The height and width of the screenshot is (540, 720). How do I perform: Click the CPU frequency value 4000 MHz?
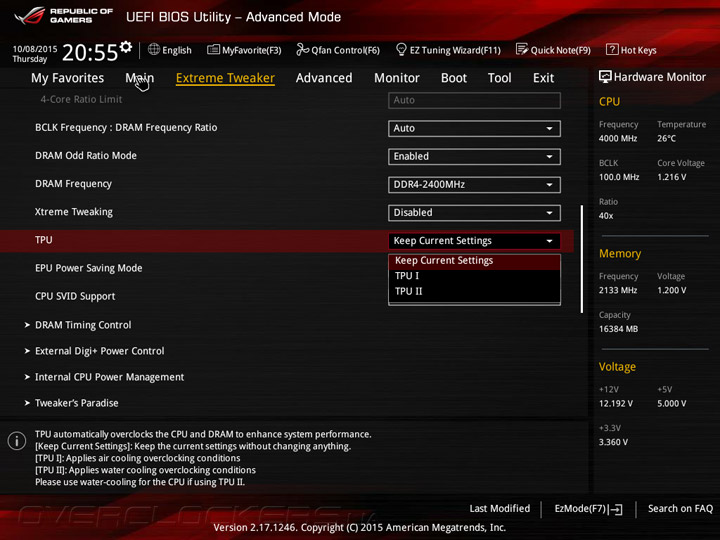[618, 139]
